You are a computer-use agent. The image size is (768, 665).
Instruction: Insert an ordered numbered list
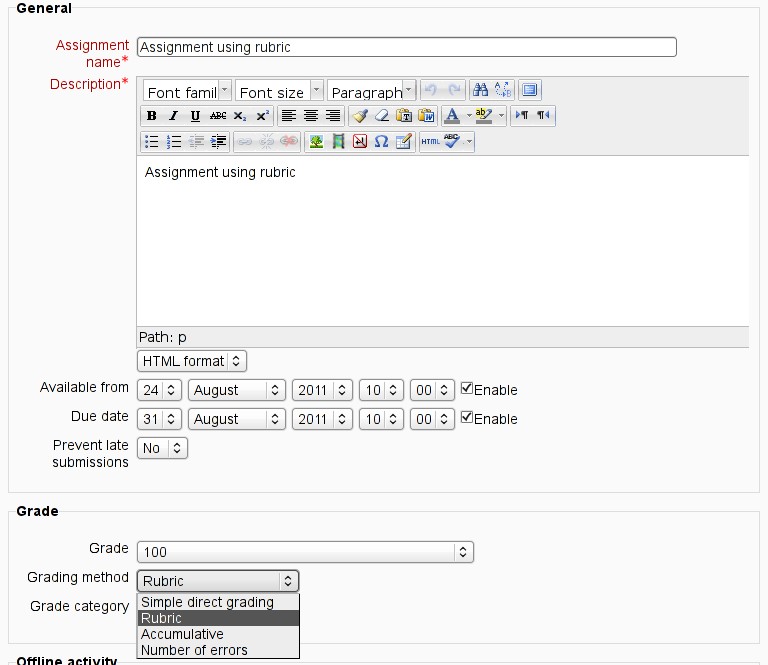coord(174,142)
